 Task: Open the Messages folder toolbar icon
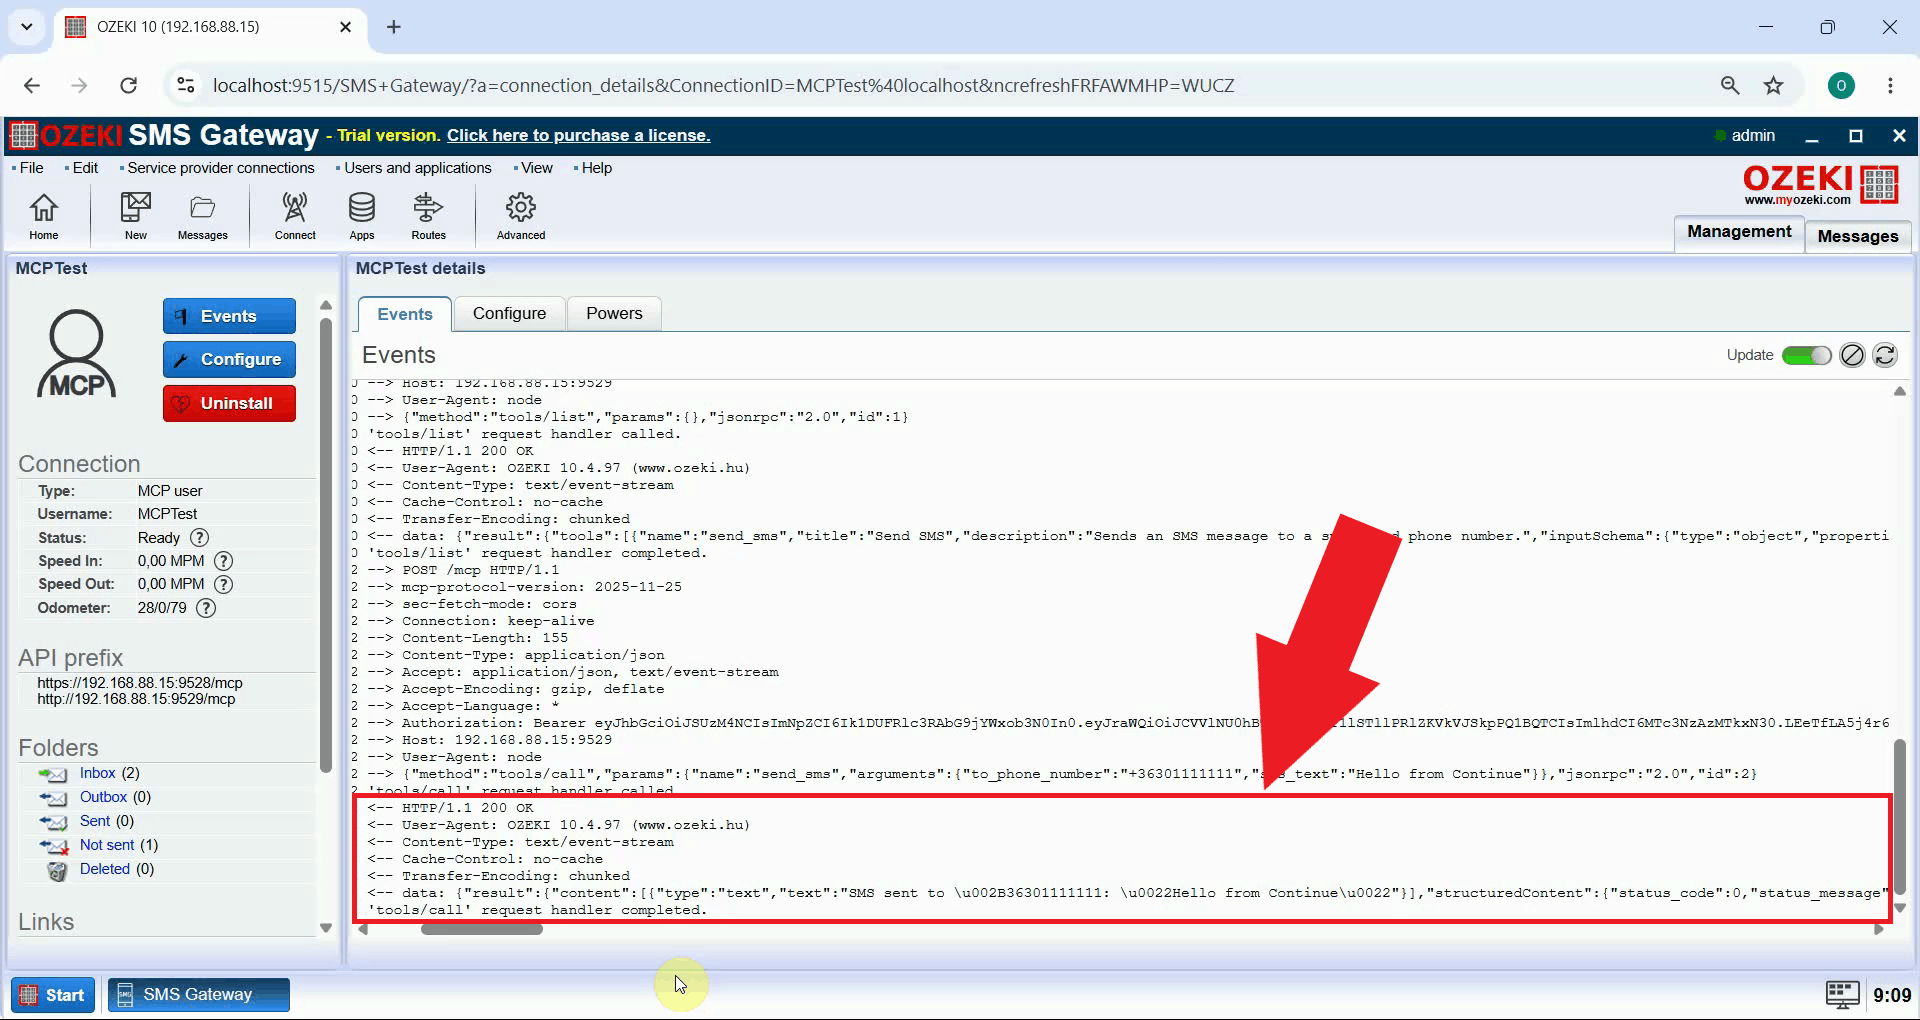[x=203, y=216]
